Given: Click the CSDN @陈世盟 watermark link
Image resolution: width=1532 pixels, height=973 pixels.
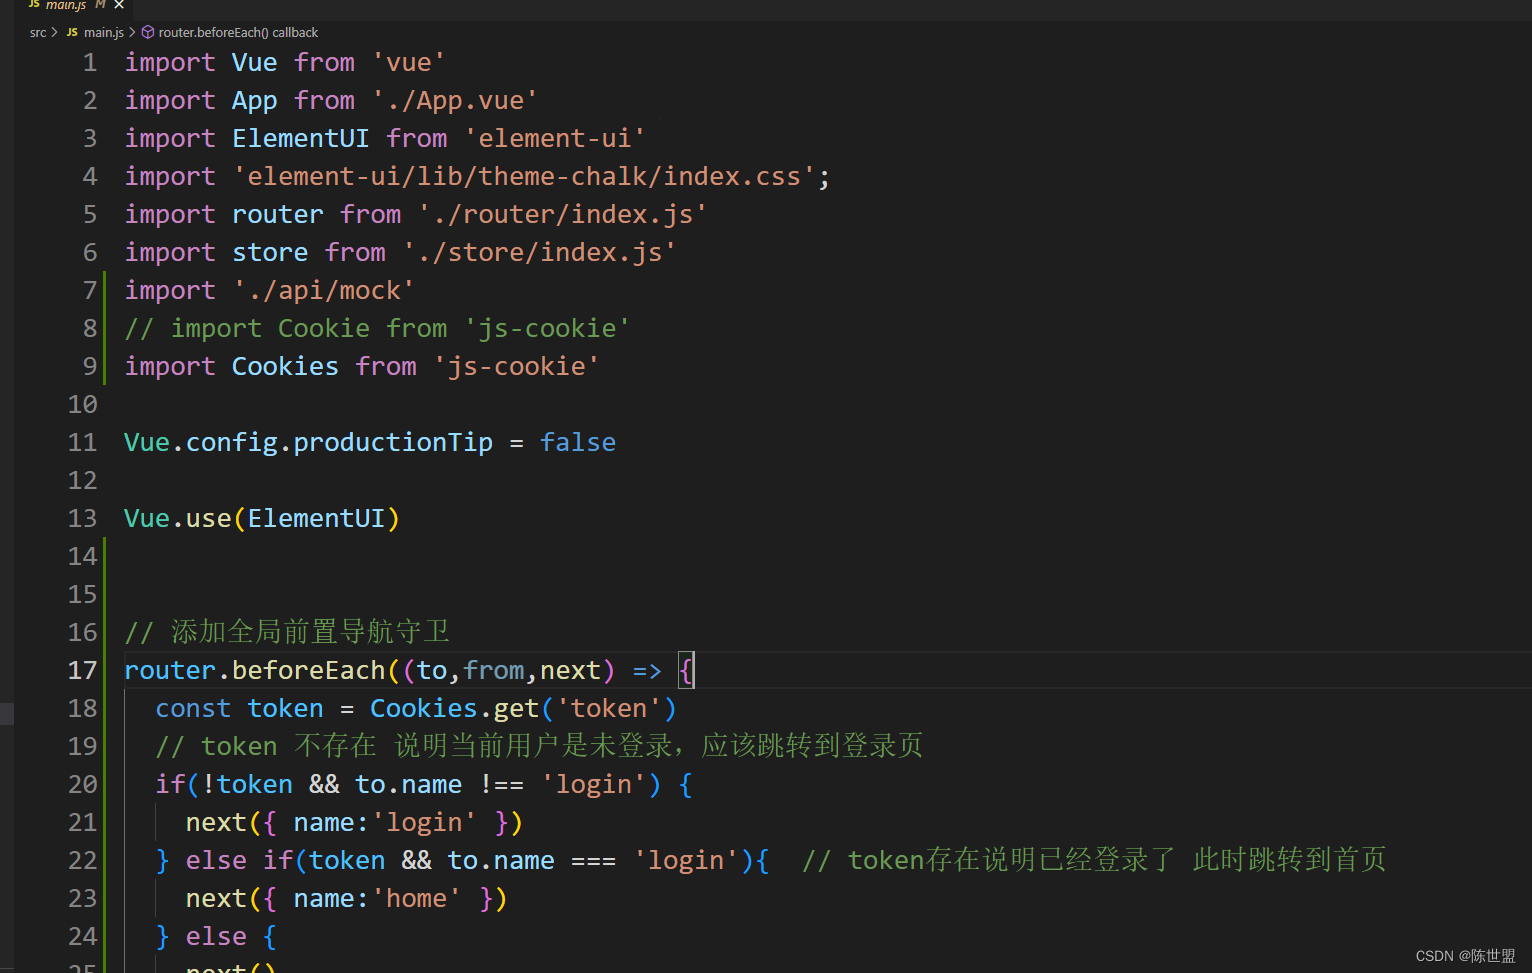Looking at the screenshot, I should (1466, 955).
